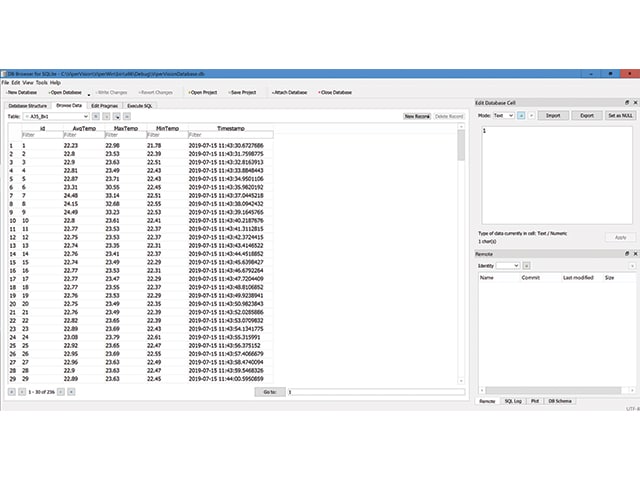
Task: Click the save table as icon
Action: click(x=117, y=117)
